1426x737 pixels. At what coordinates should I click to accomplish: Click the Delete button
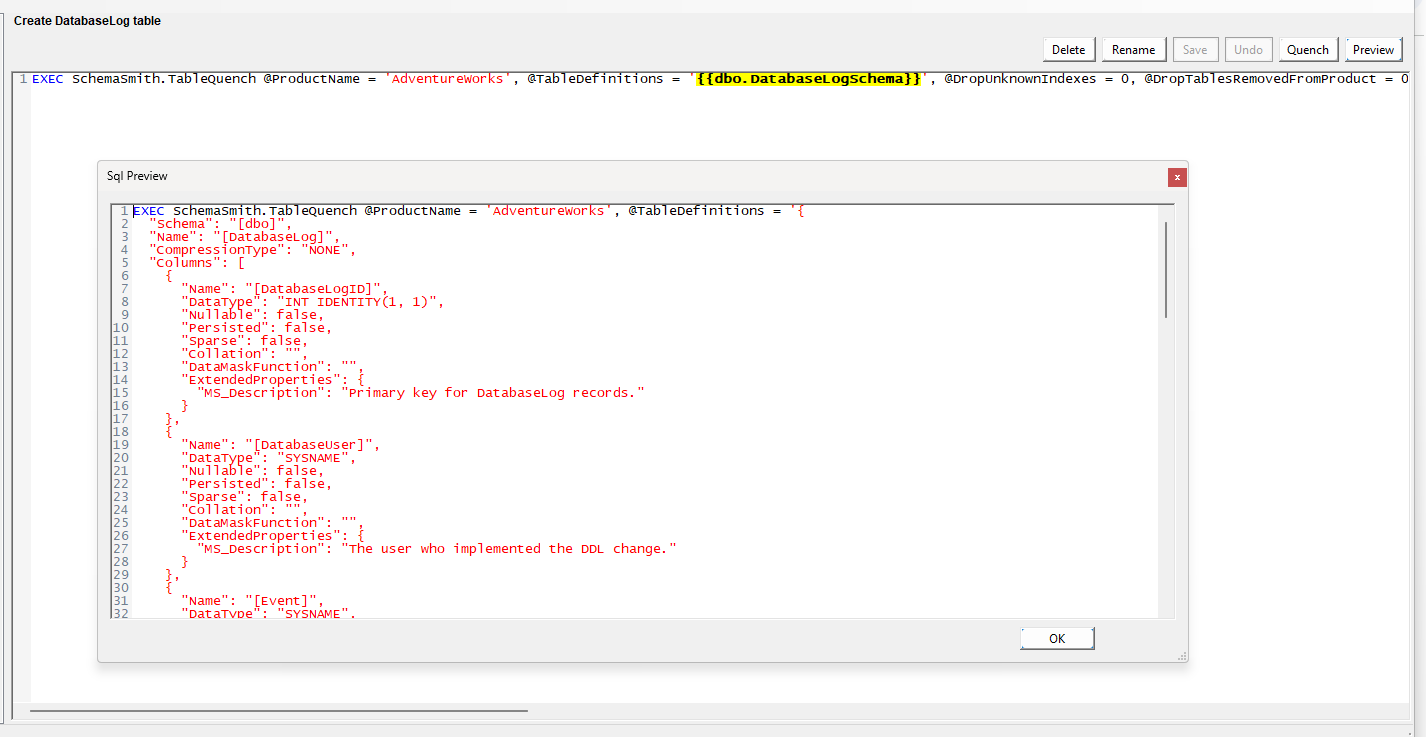[x=1068, y=49]
